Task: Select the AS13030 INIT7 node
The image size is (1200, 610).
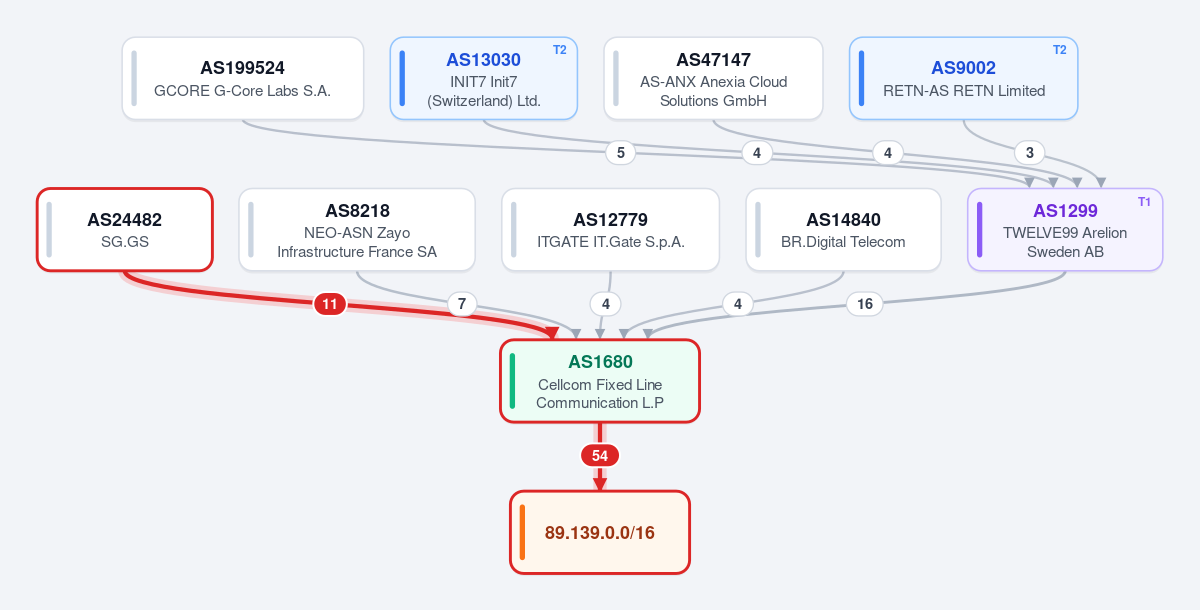Action: (484, 79)
